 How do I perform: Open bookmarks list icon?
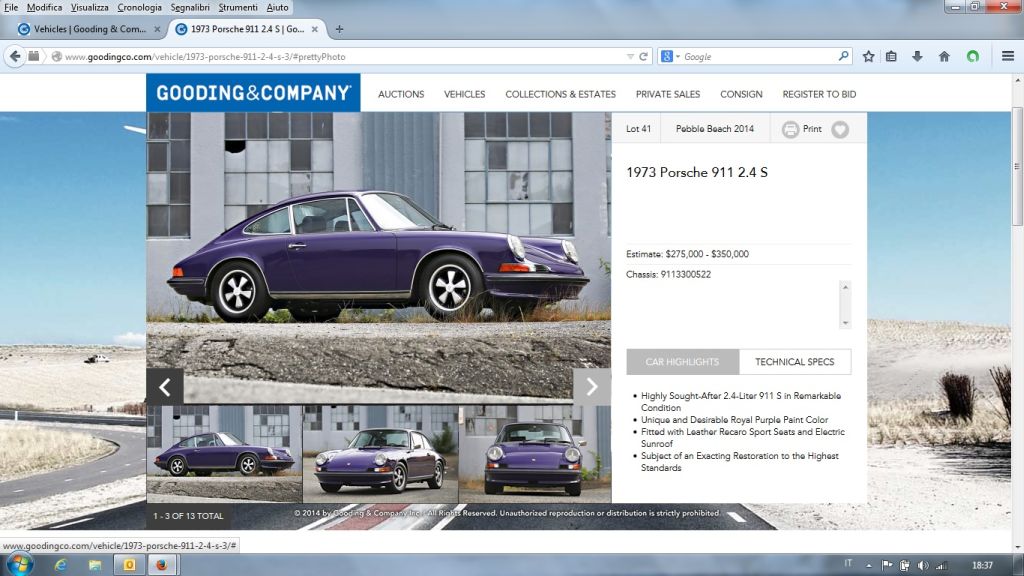click(891, 56)
